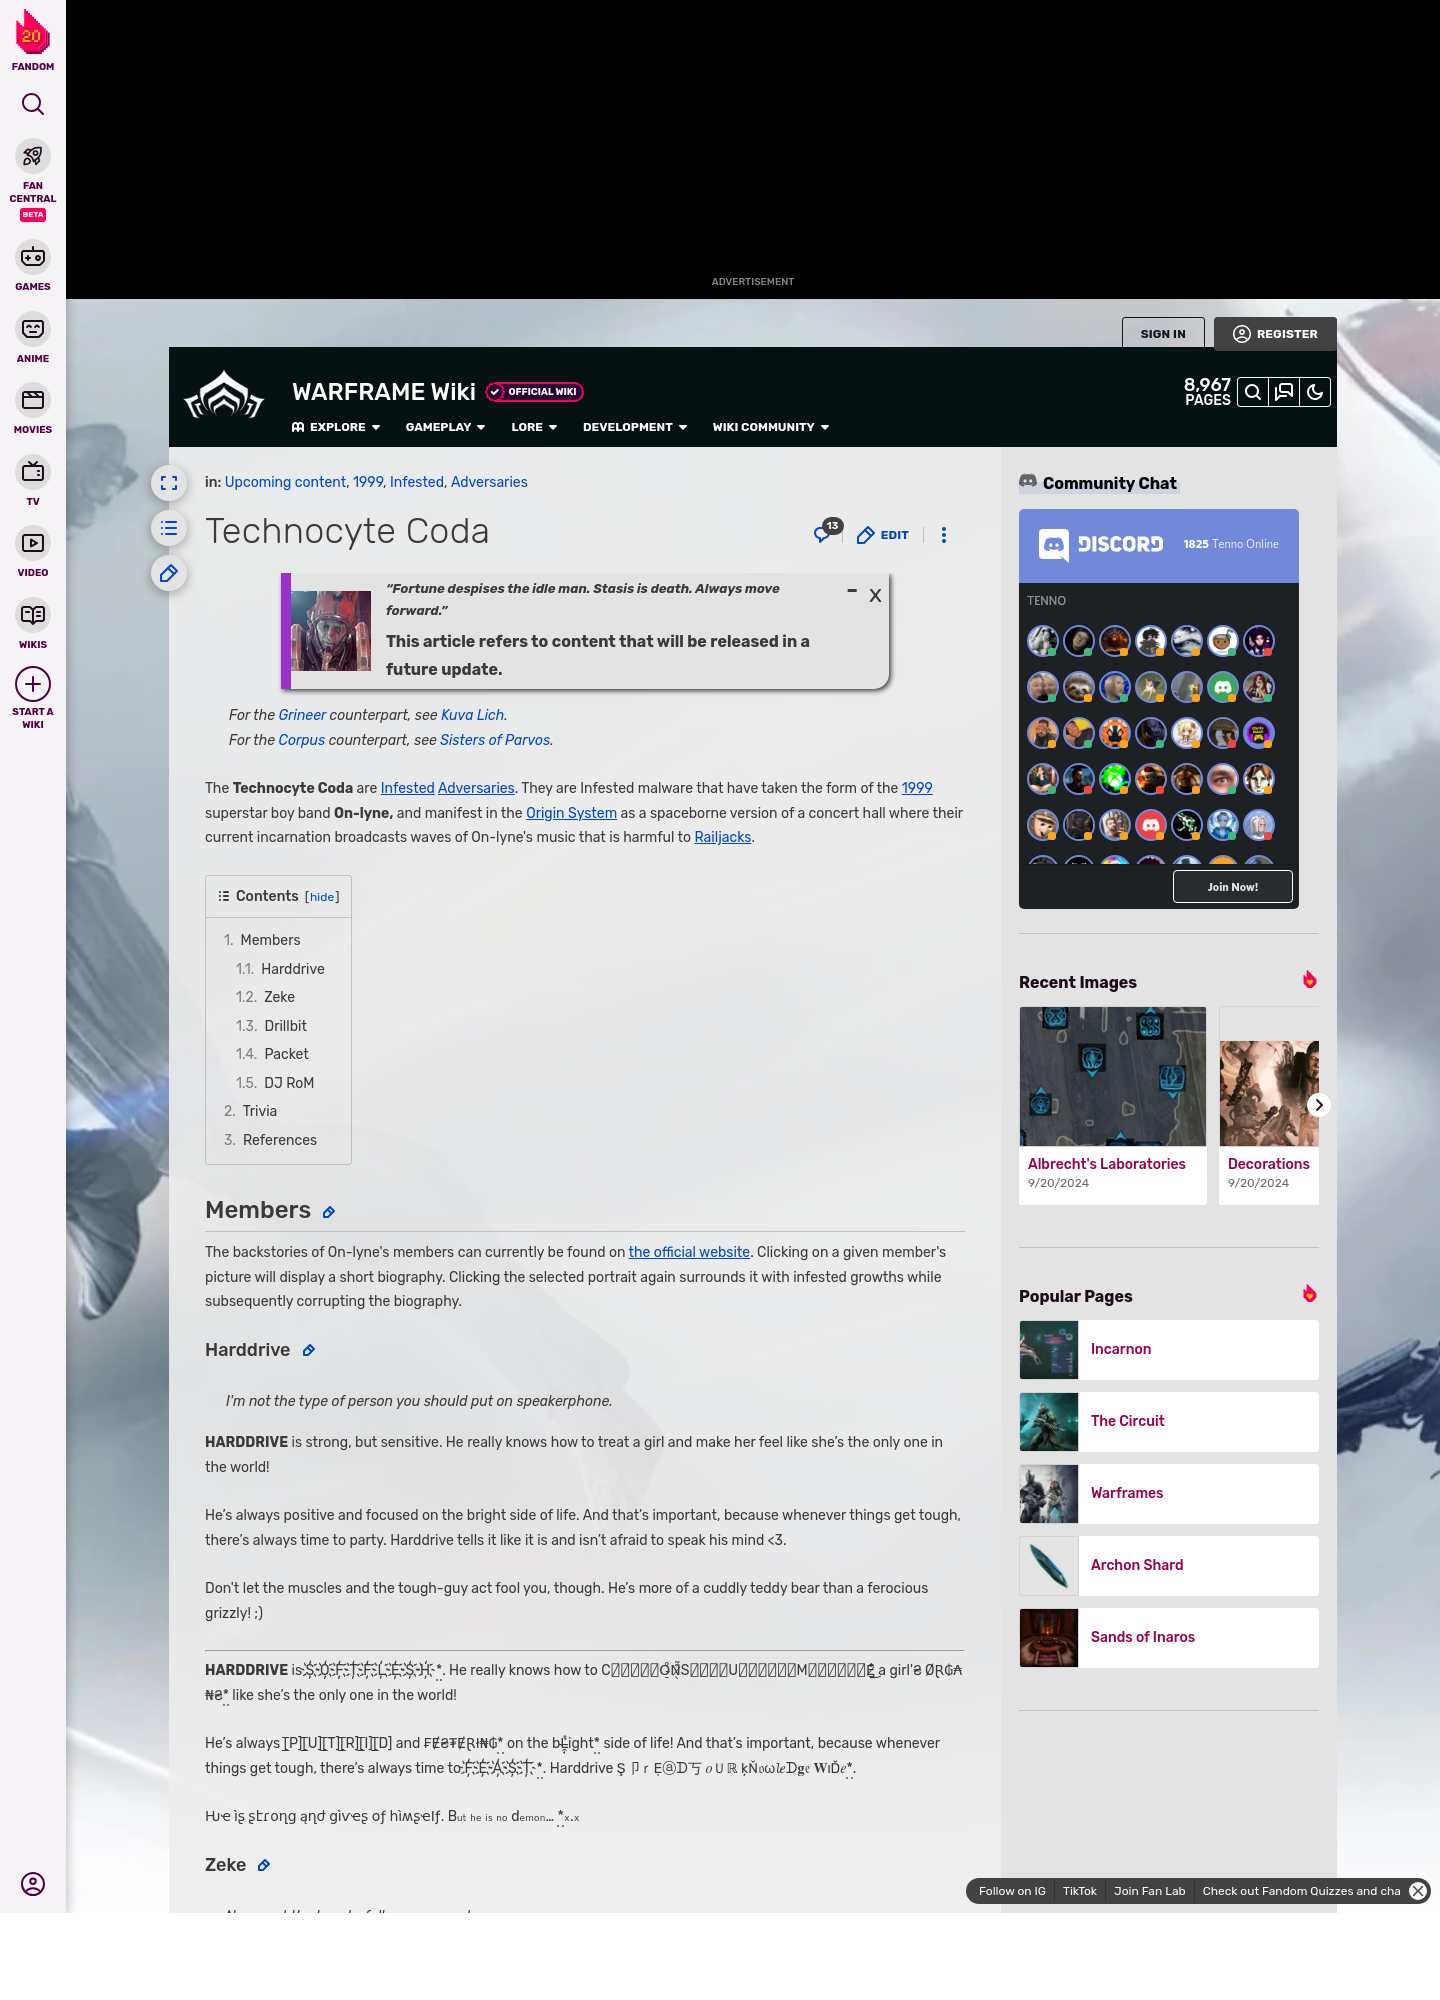
Task: Jump to Harddrive in Contents
Action: pos(292,969)
